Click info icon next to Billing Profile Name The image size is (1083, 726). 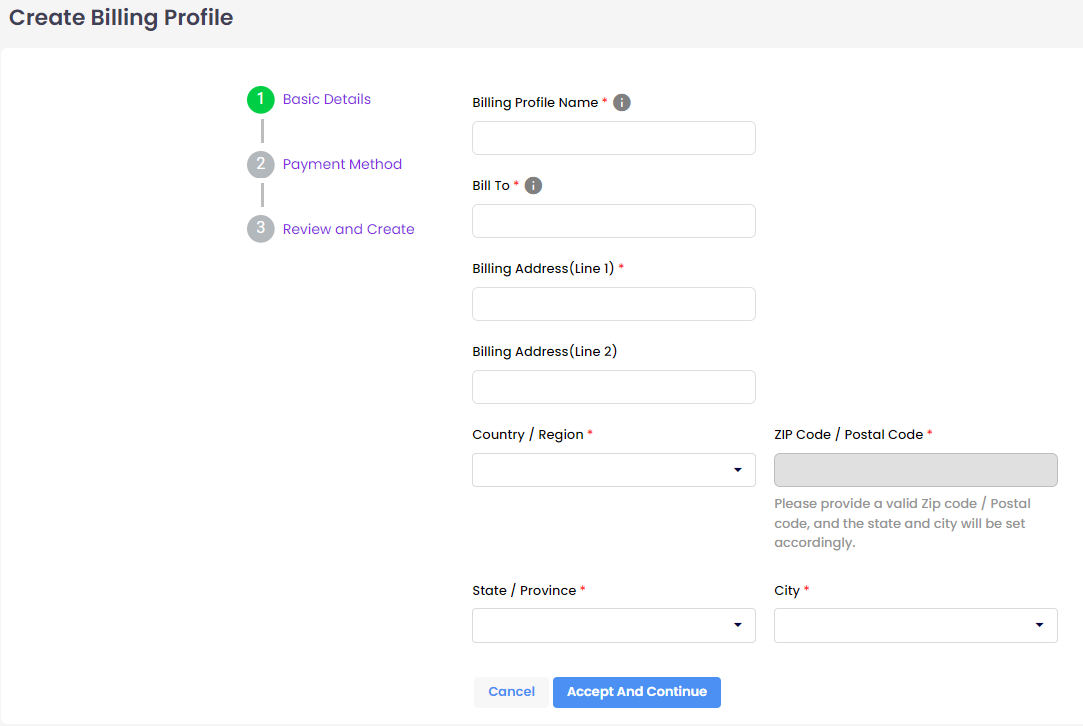[x=622, y=102]
